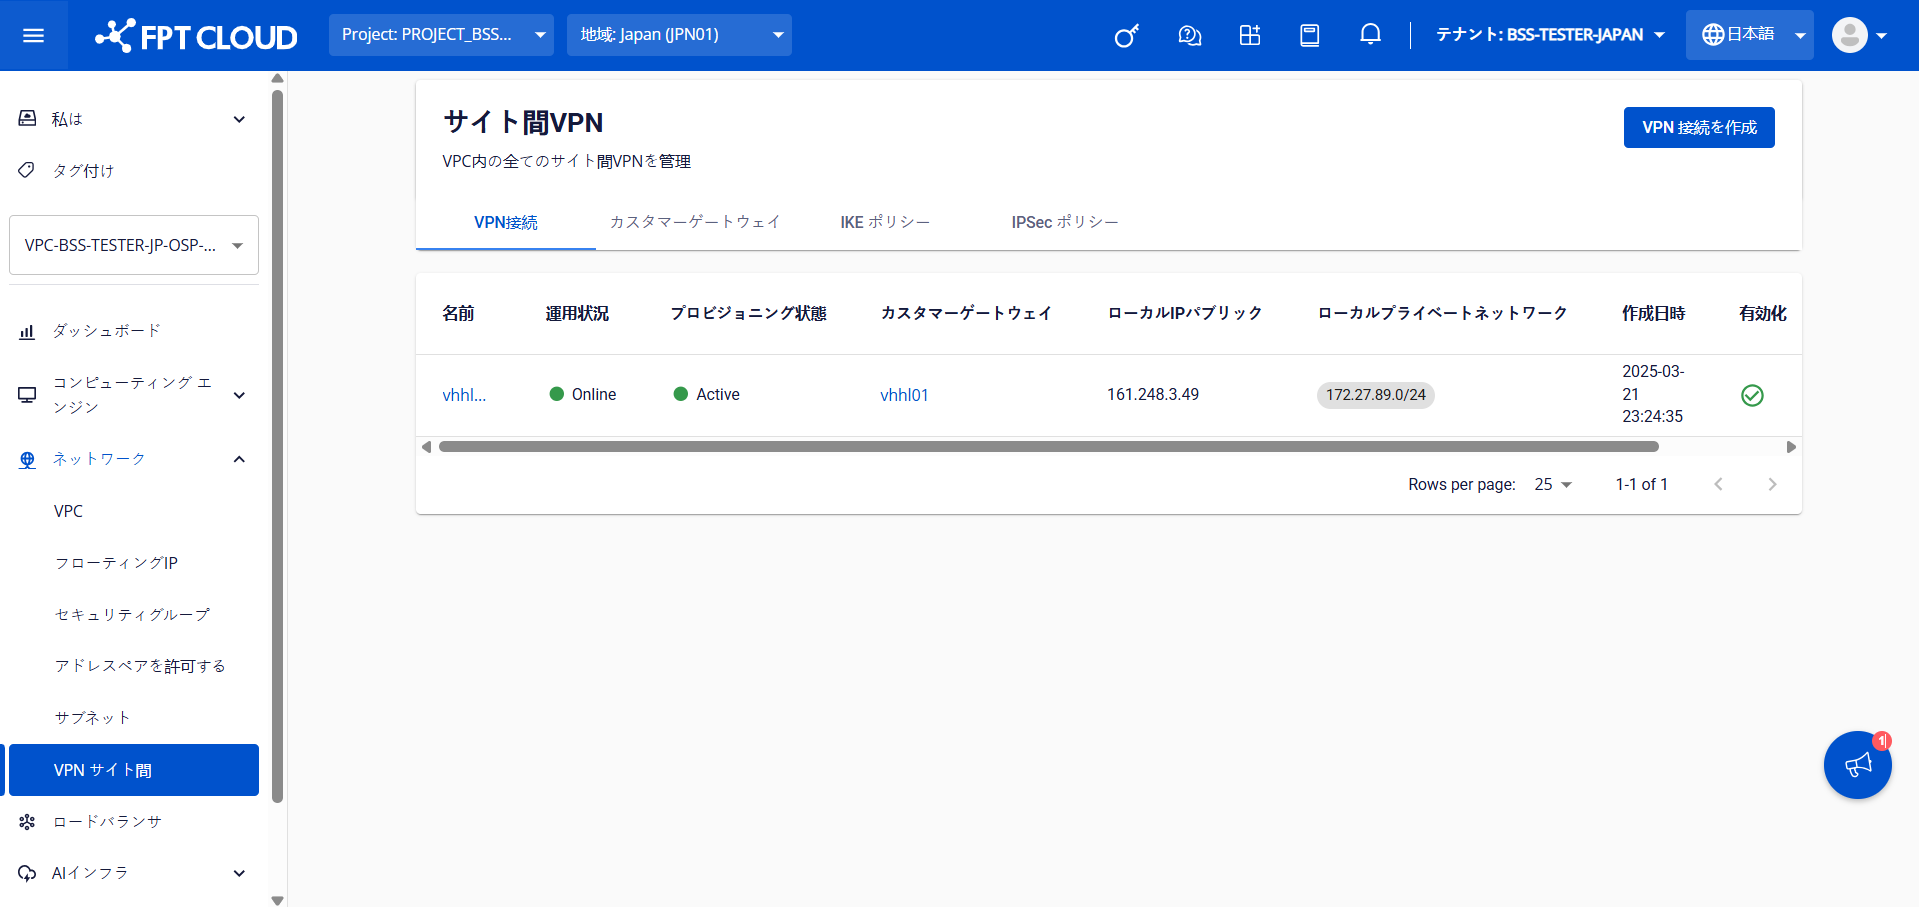Open the テナント: BSS-TESTER-JAPAN dropdown
This screenshot has width=1919, height=907.
point(1550,35)
